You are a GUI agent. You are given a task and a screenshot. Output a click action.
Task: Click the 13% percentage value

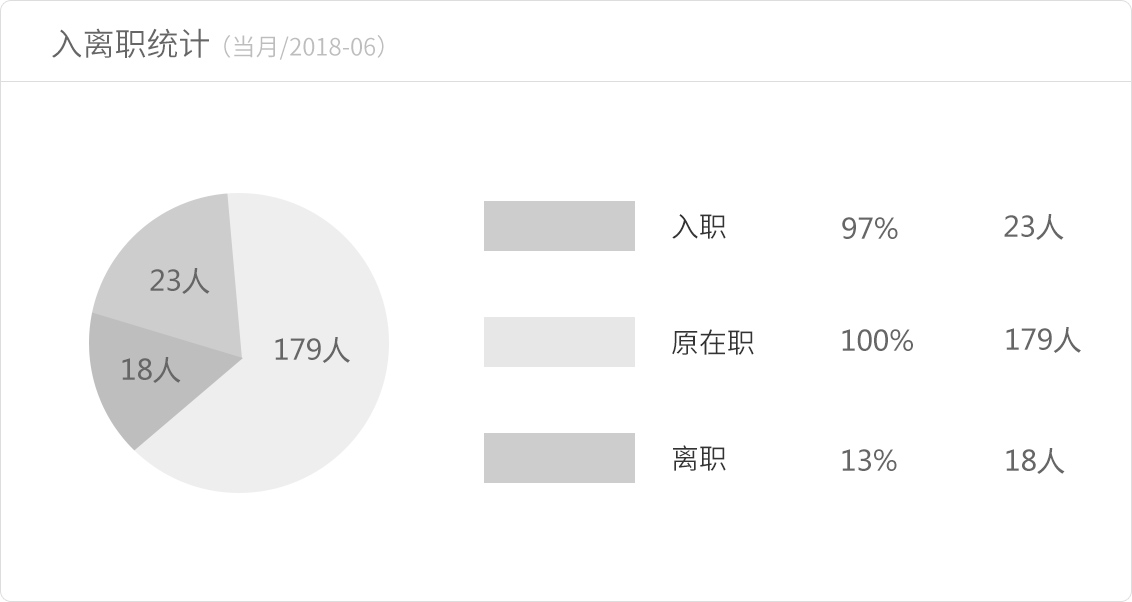(x=869, y=461)
